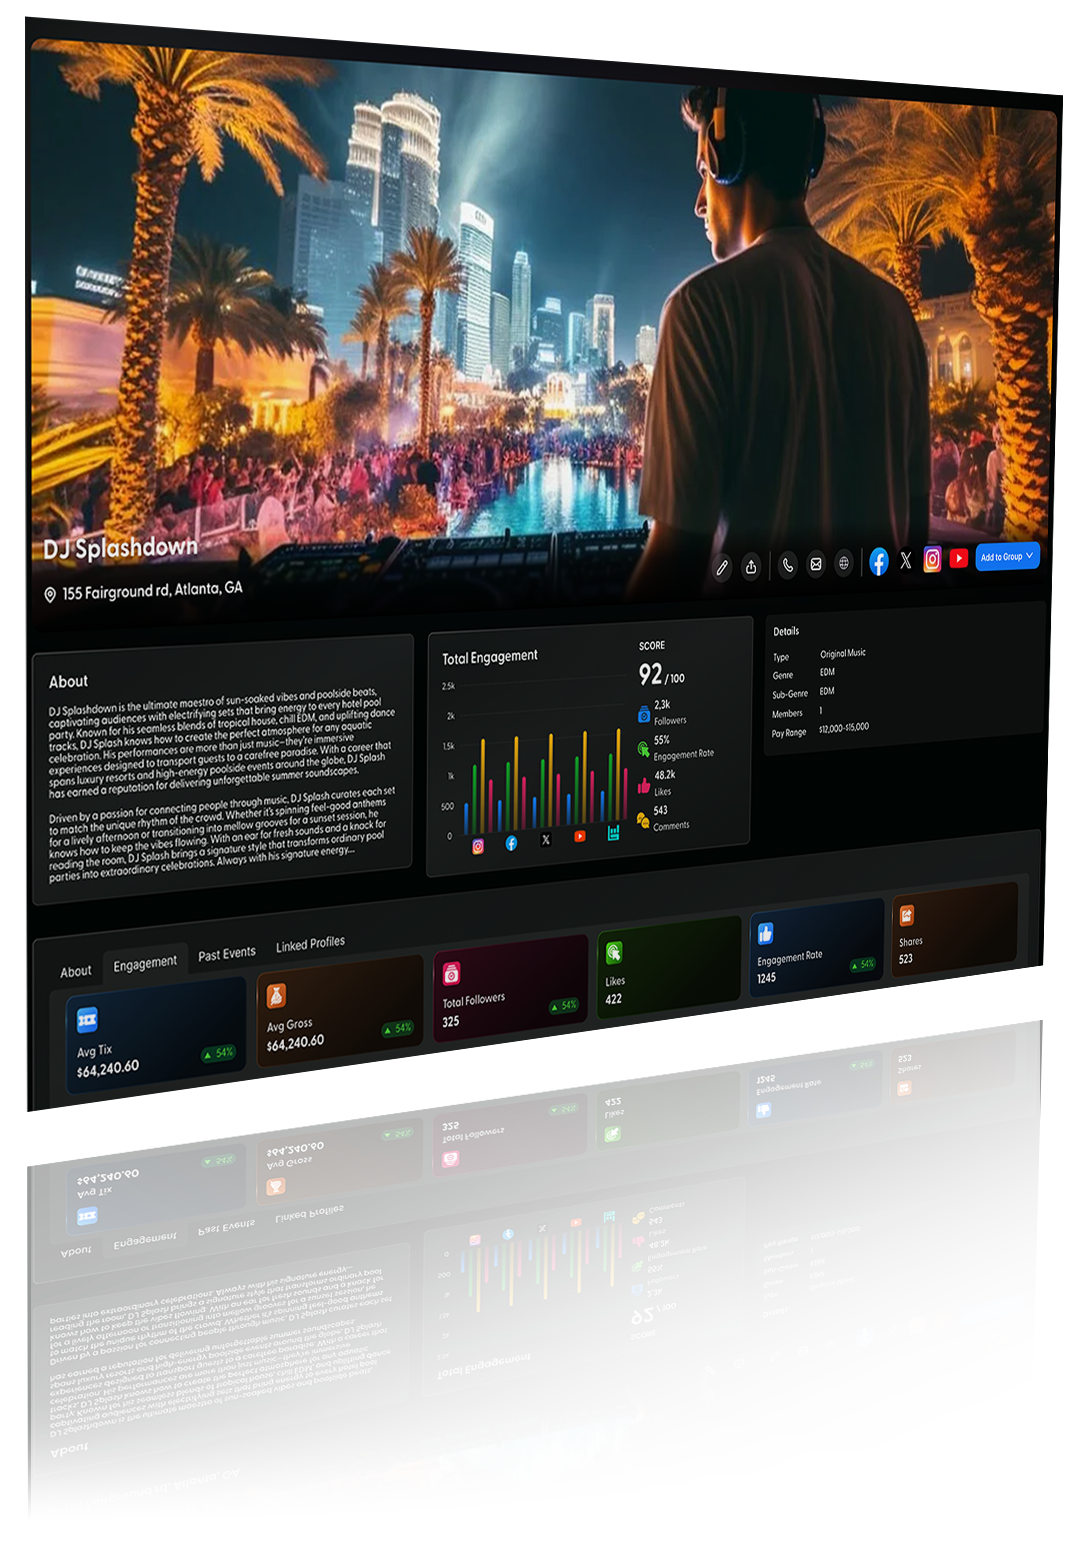Viewport: 1081px width, 1543px height.
Task: Click Instagram icon under the engagement chart
Action: tap(478, 846)
